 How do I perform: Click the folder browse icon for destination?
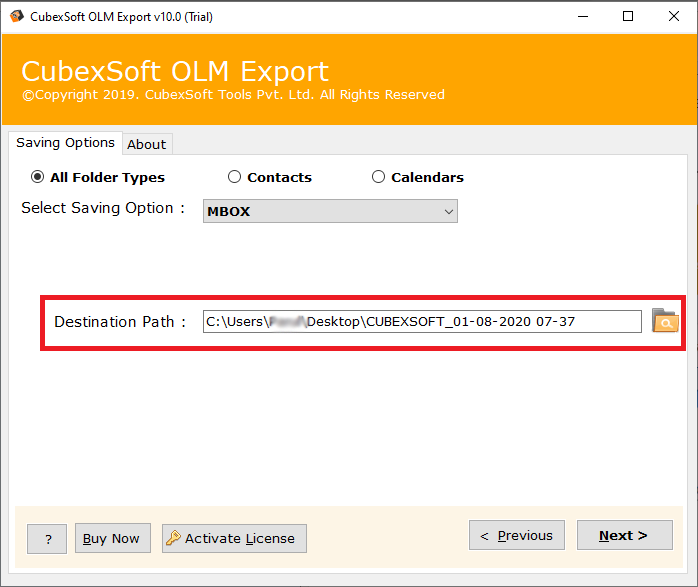tap(665, 320)
